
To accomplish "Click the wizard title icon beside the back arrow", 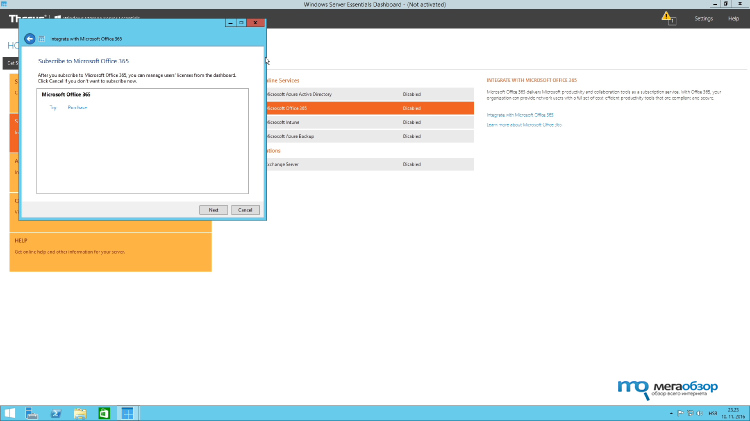I will coord(42,39).
